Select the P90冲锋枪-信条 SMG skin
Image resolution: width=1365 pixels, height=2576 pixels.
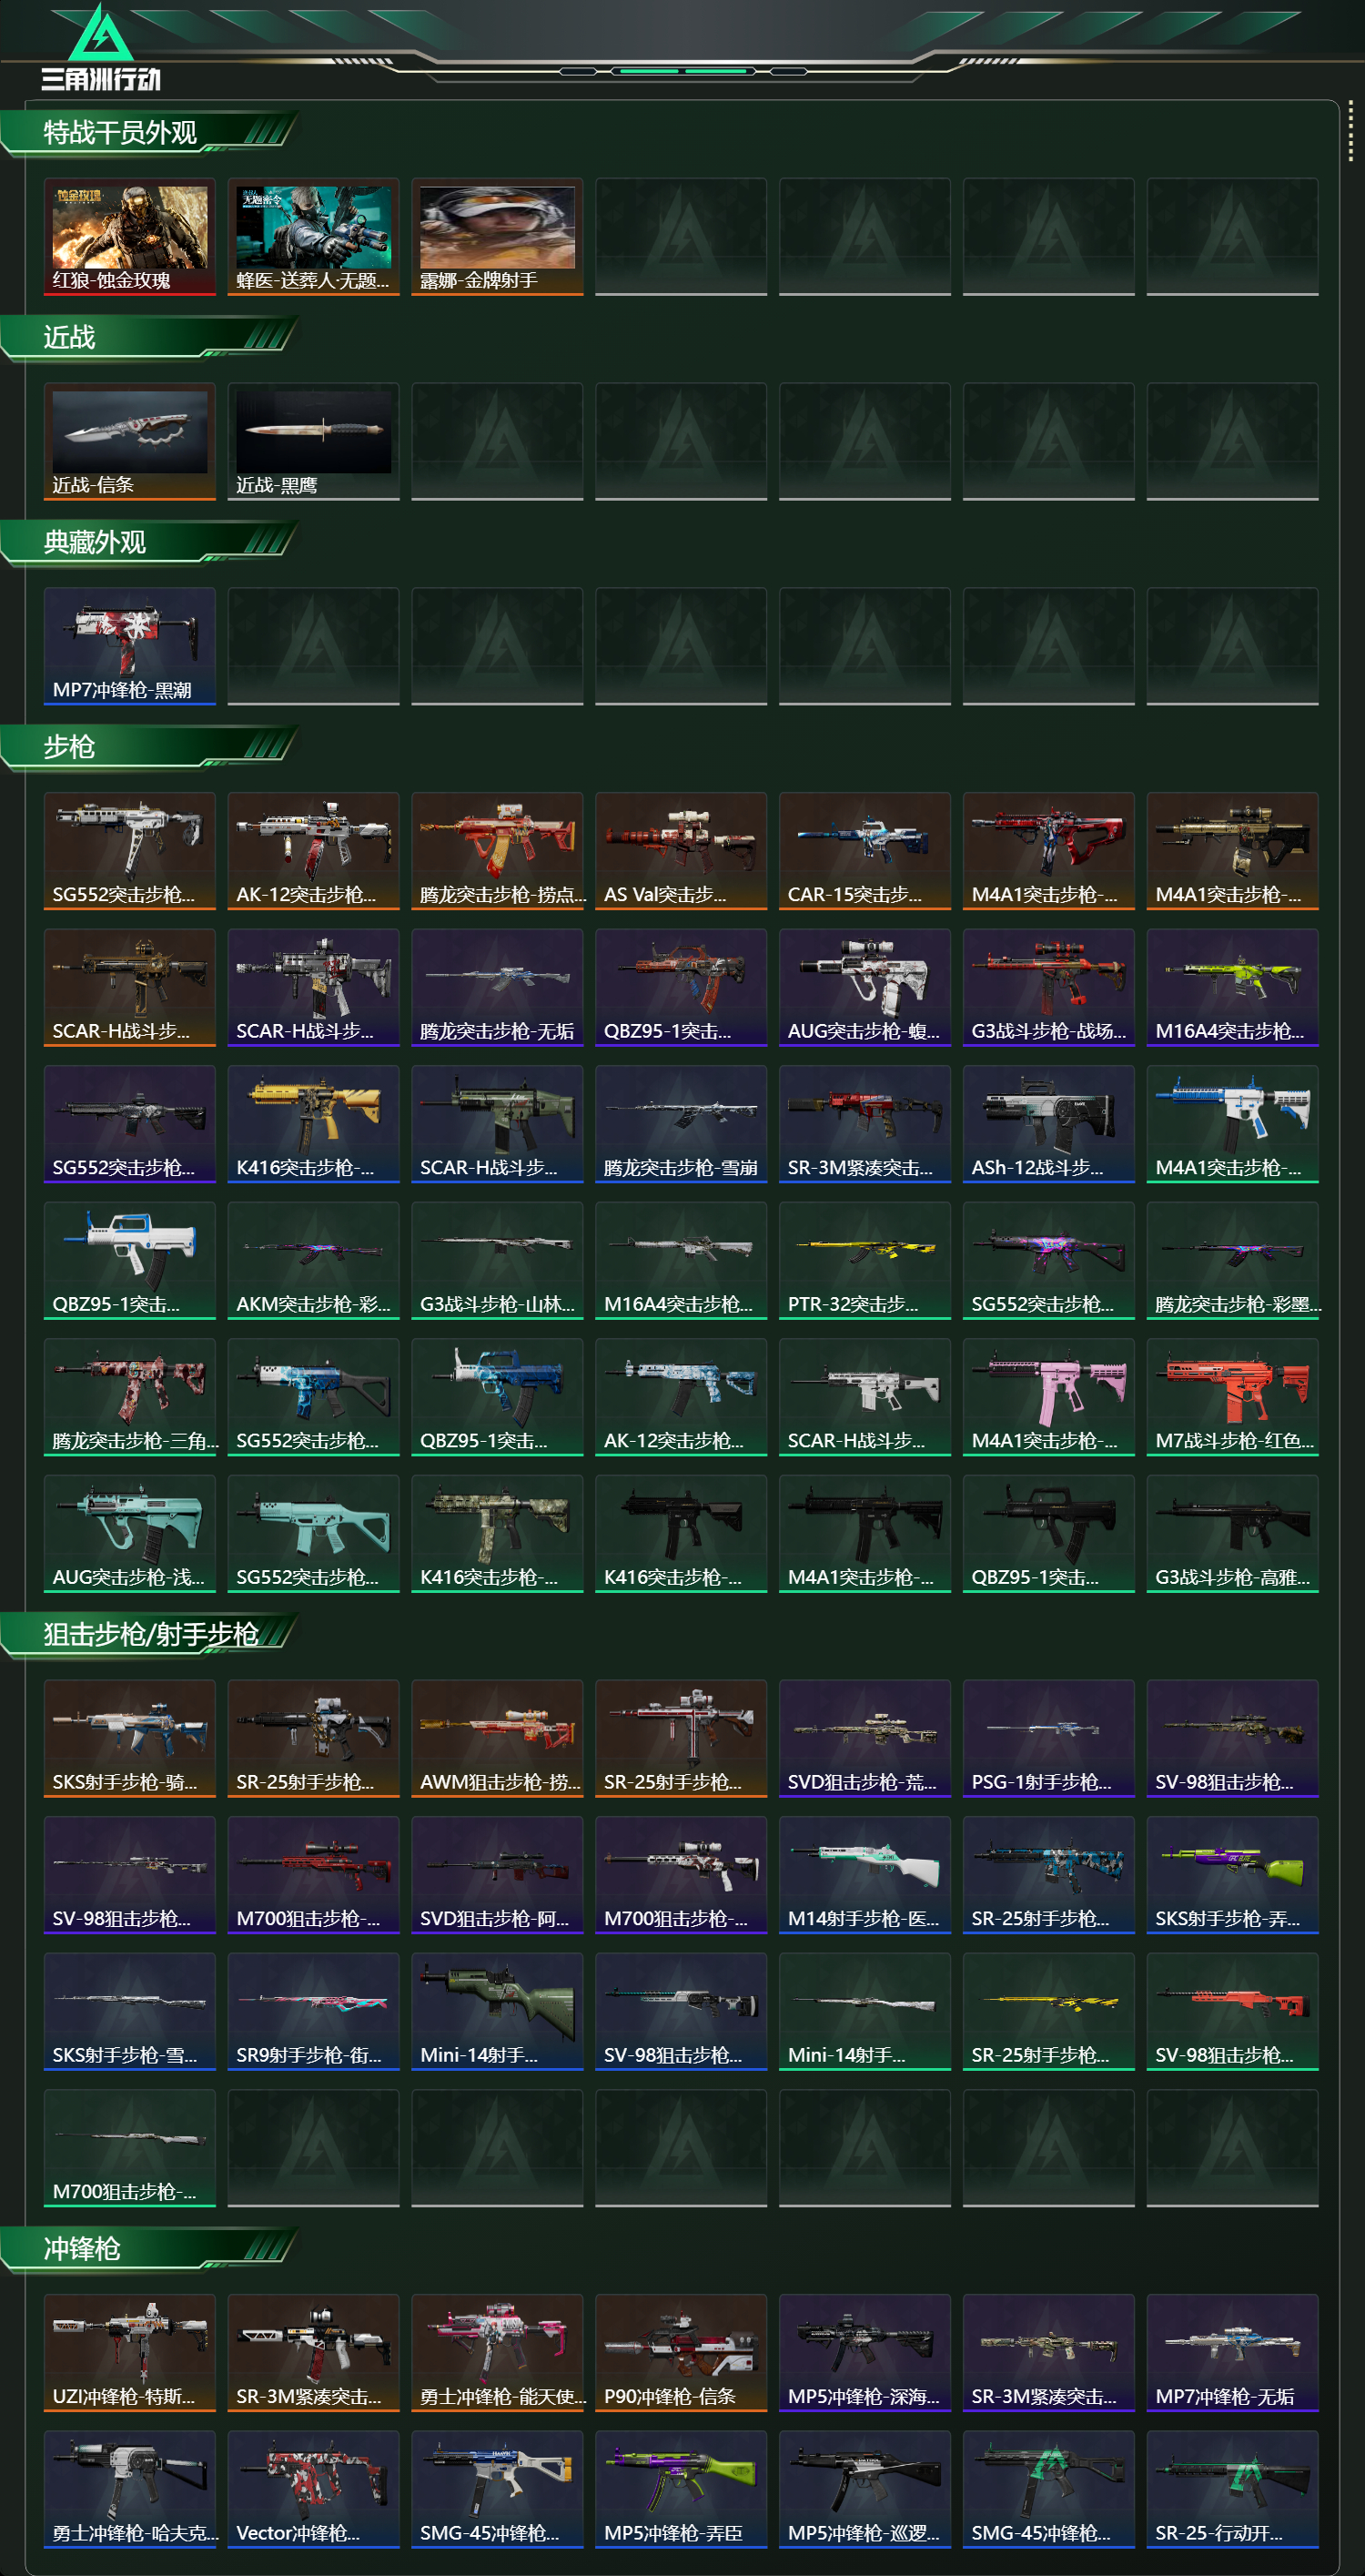click(681, 2354)
